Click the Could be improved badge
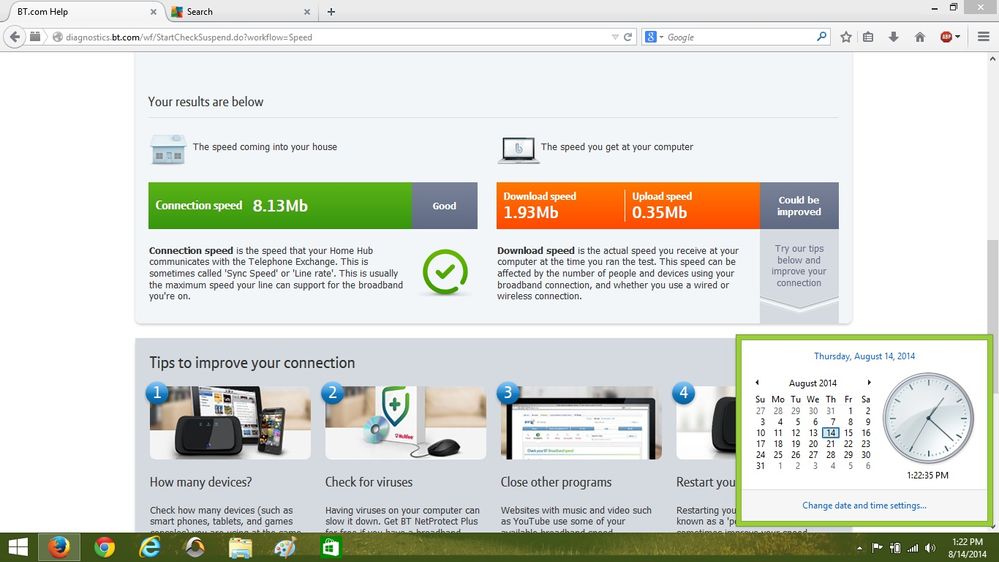 pyautogui.click(x=799, y=206)
